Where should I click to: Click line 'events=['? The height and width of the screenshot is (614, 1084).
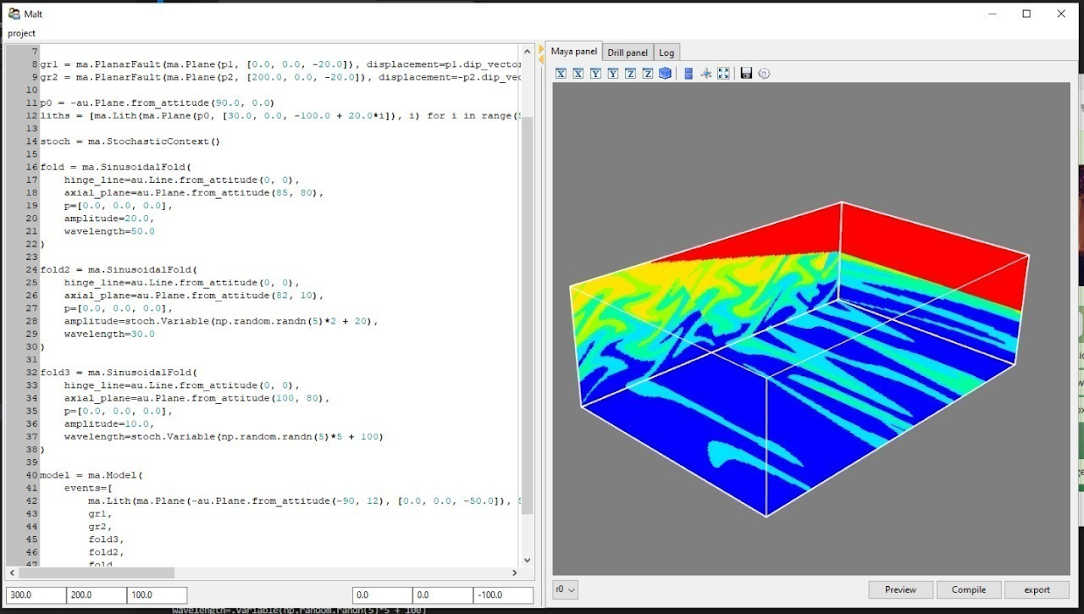click(x=88, y=487)
